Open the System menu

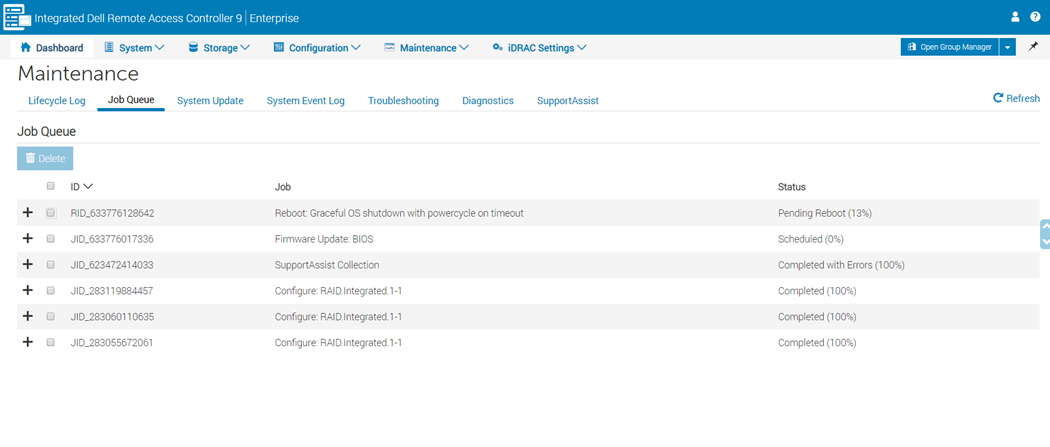(x=134, y=48)
